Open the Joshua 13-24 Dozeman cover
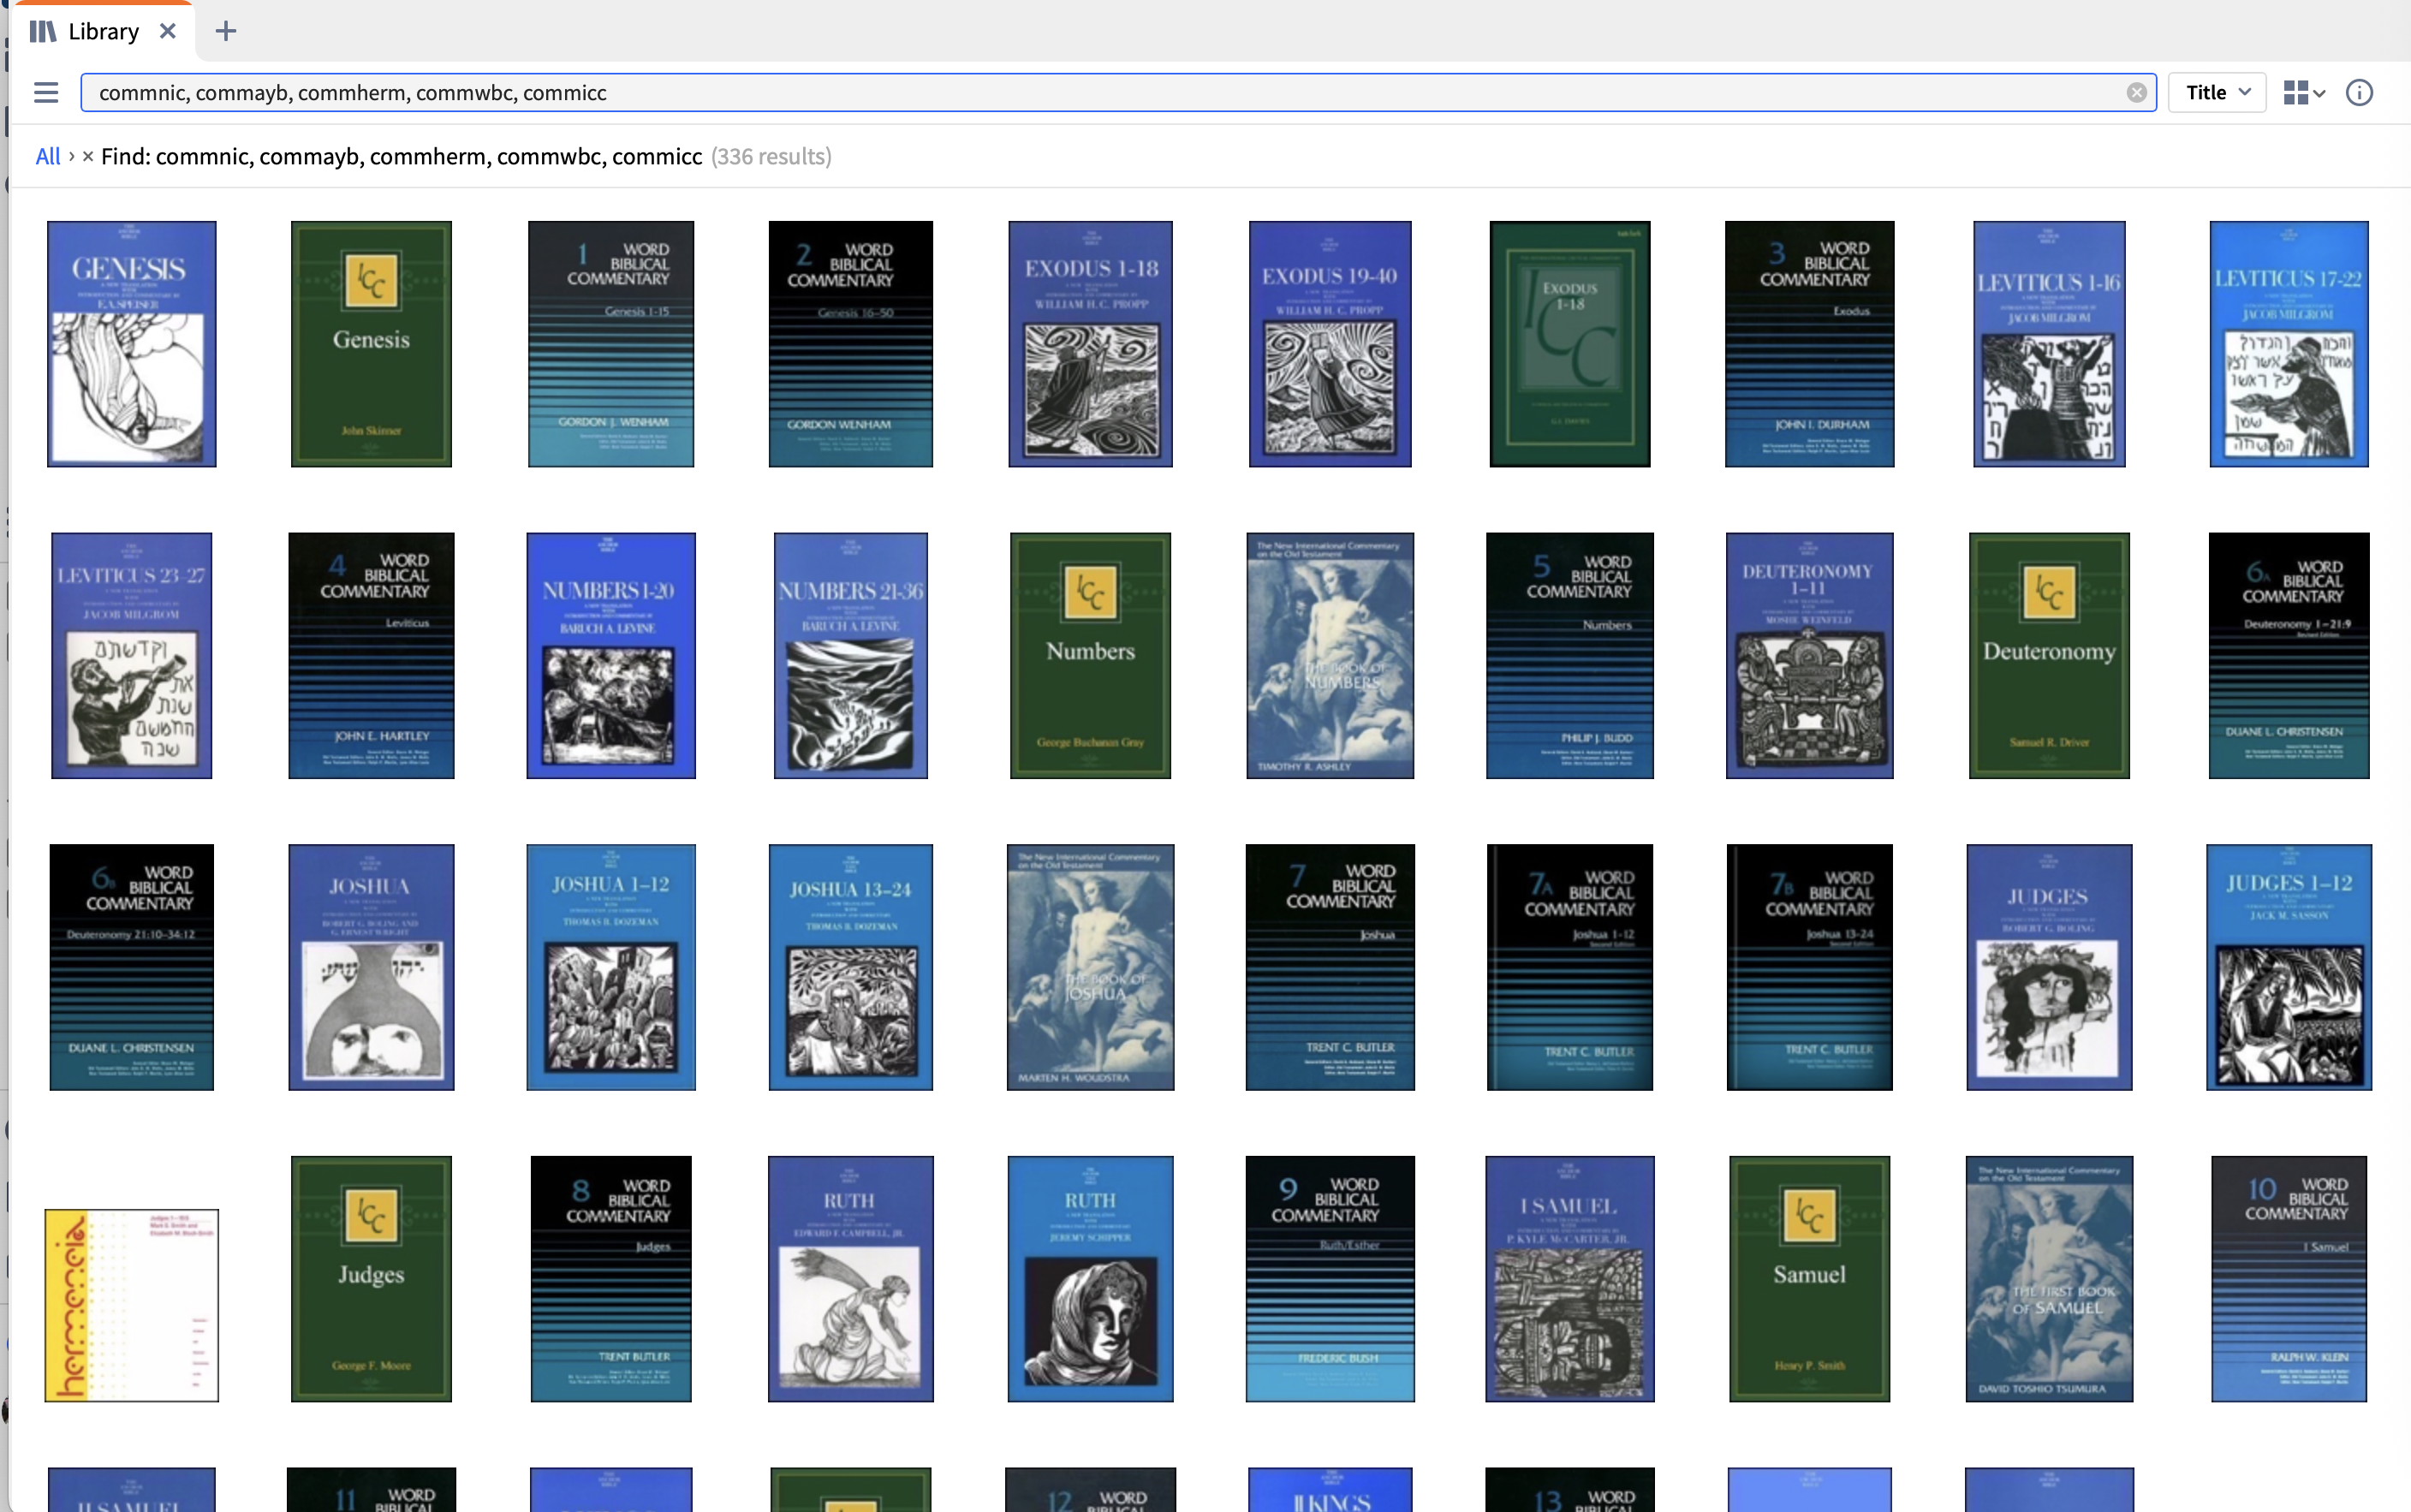The height and width of the screenshot is (1512, 2411). 851,967
